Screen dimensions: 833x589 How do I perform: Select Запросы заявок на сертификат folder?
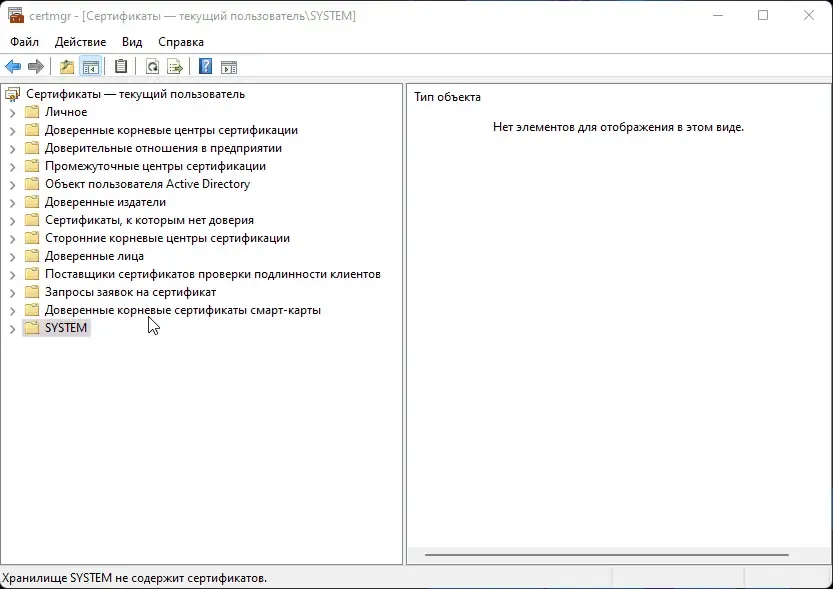[131, 292]
